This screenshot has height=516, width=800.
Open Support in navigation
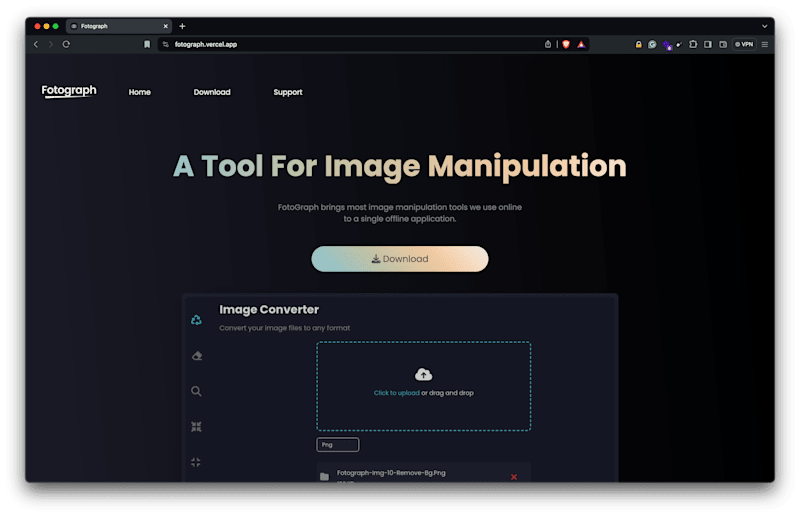tap(288, 92)
